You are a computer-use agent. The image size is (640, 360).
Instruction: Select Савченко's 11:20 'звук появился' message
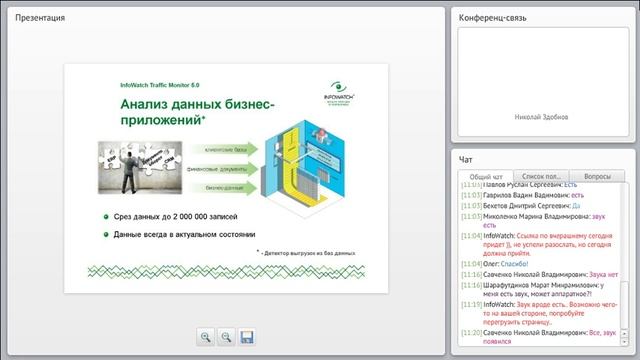pyautogui.click(x=539, y=337)
